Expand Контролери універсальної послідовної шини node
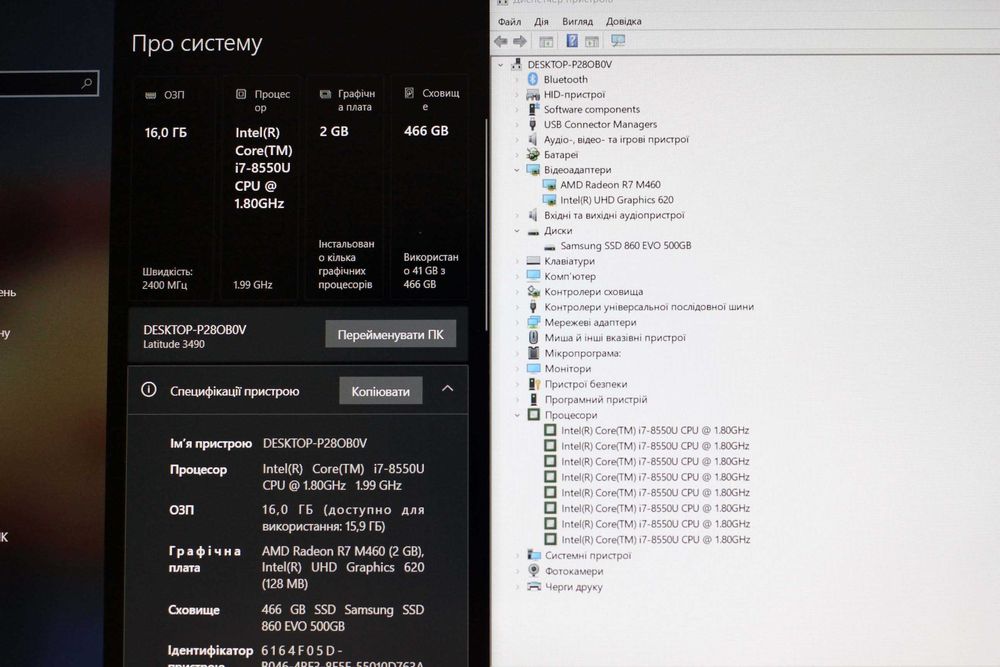This screenshot has height=667, width=1000. 517,307
